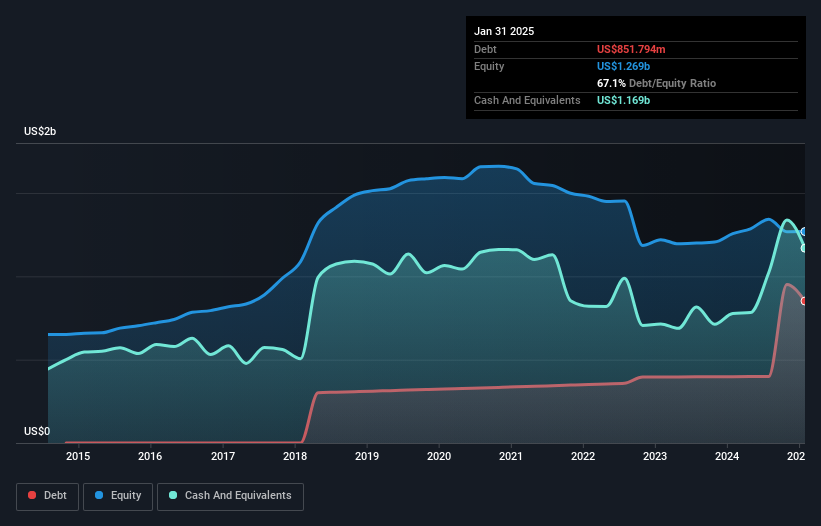Select the 2015 axis label
Screen dimensions: 821x526
[78, 456]
